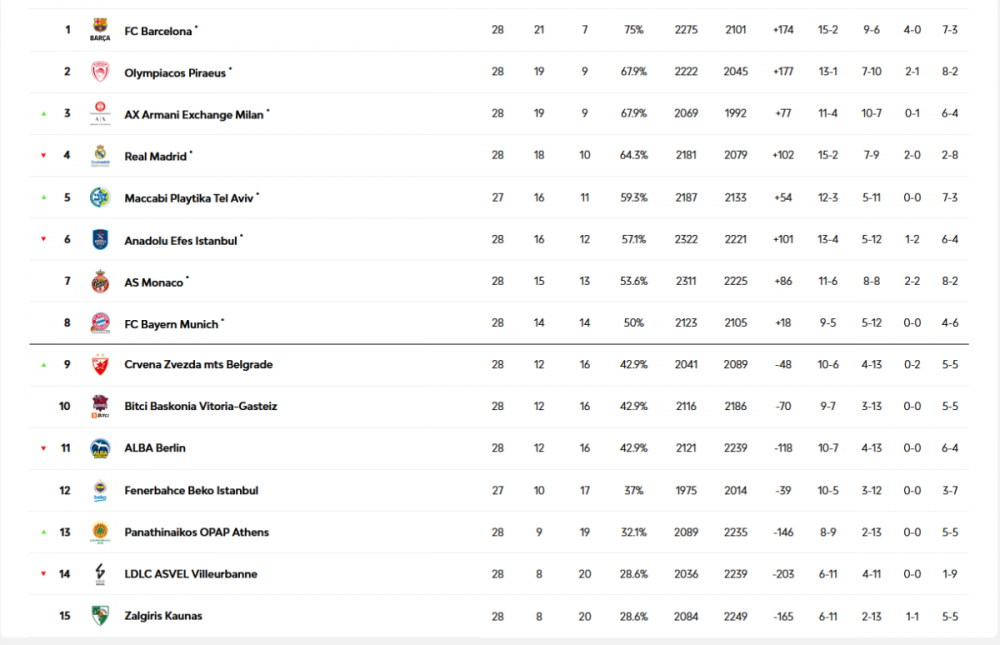The image size is (1000, 645).
Task: Click the Real Madrid crest icon
Action: tap(100, 155)
